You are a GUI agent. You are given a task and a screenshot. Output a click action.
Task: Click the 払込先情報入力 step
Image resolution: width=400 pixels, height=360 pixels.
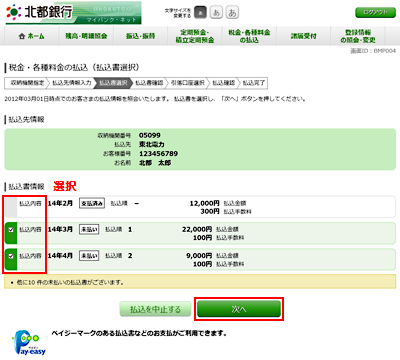(x=71, y=83)
